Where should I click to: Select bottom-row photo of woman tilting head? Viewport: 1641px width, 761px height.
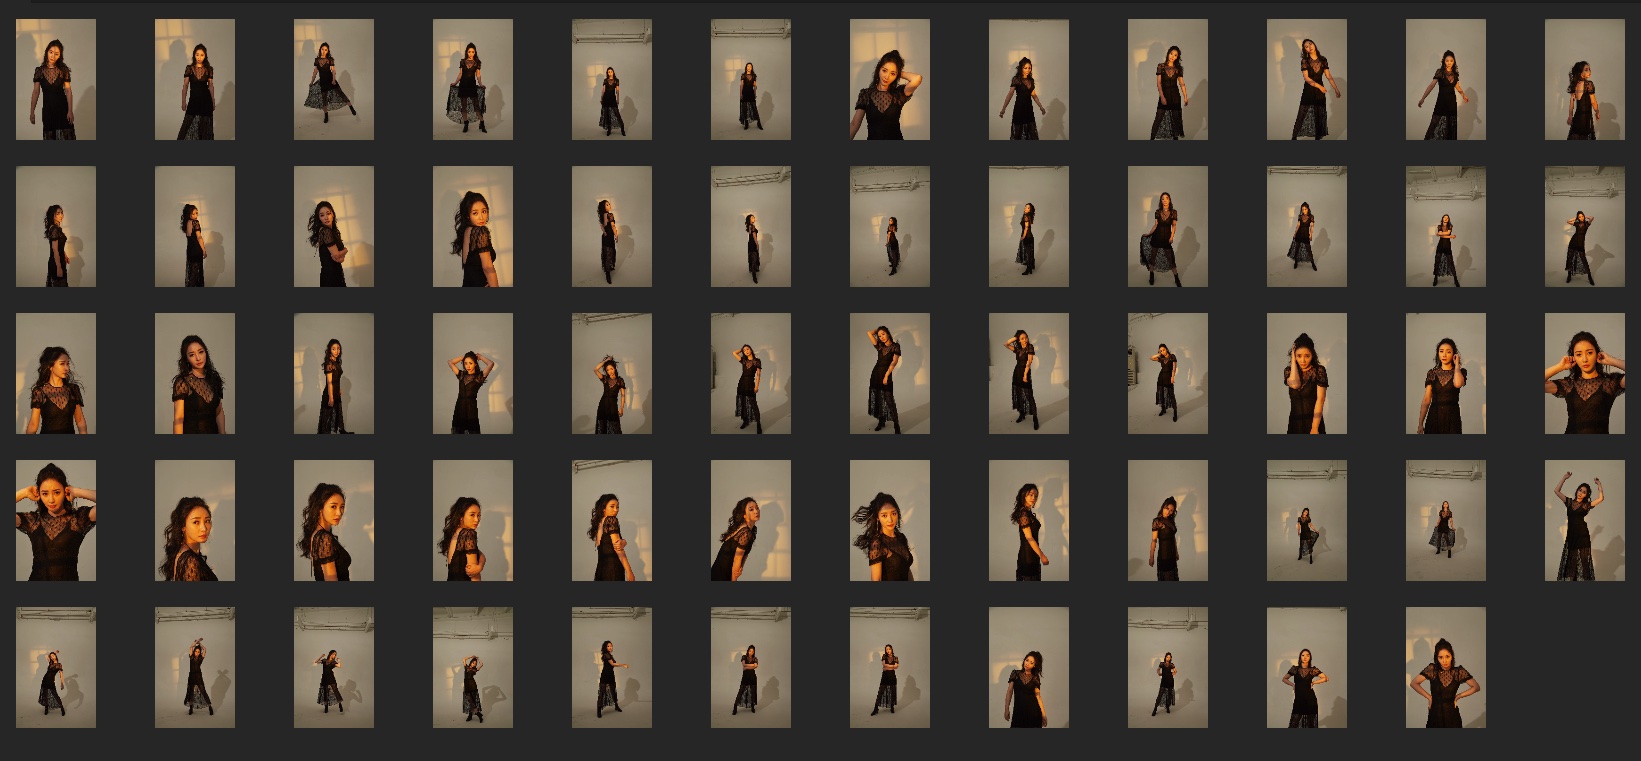pyautogui.click(x=1029, y=667)
